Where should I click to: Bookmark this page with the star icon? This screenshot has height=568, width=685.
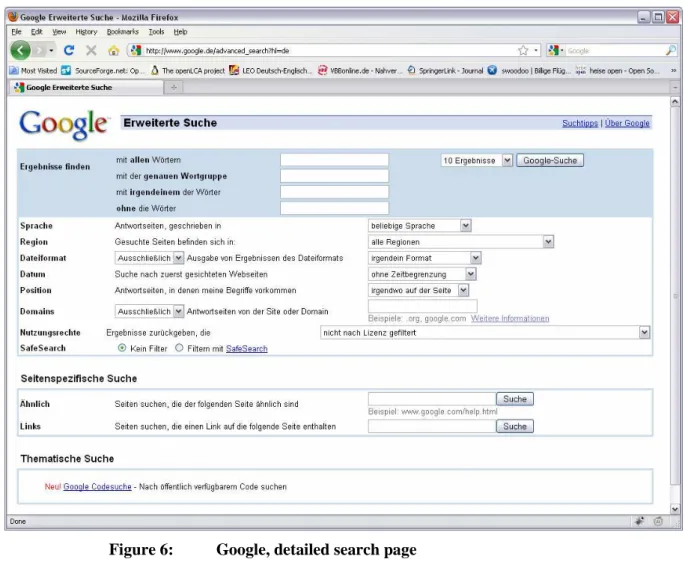[x=523, y=51]
